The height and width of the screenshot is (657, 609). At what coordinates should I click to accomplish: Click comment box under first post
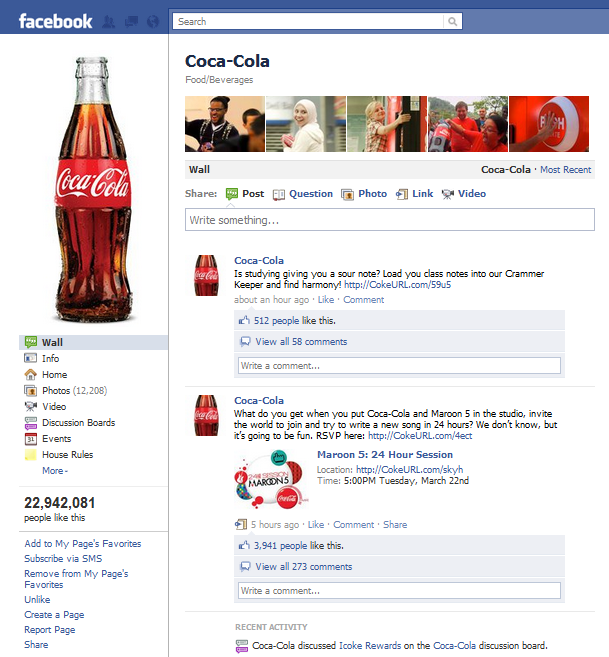[399, 365]
